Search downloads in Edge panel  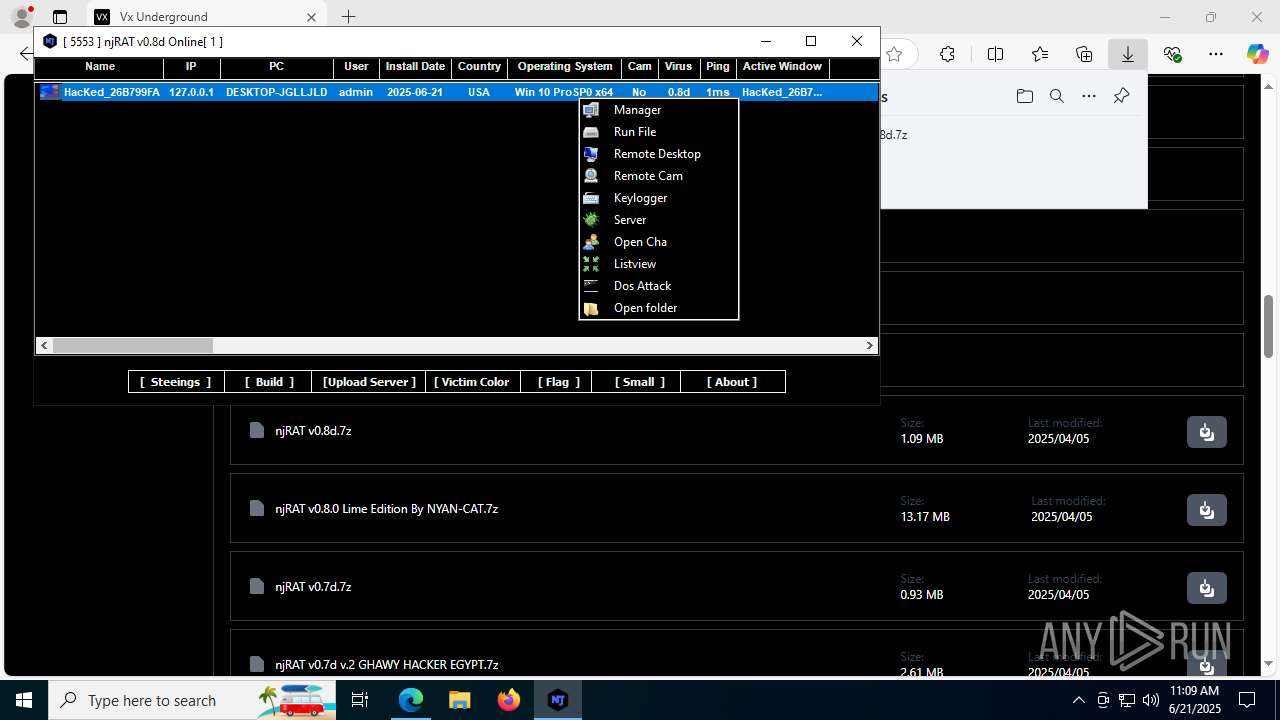1056,96
